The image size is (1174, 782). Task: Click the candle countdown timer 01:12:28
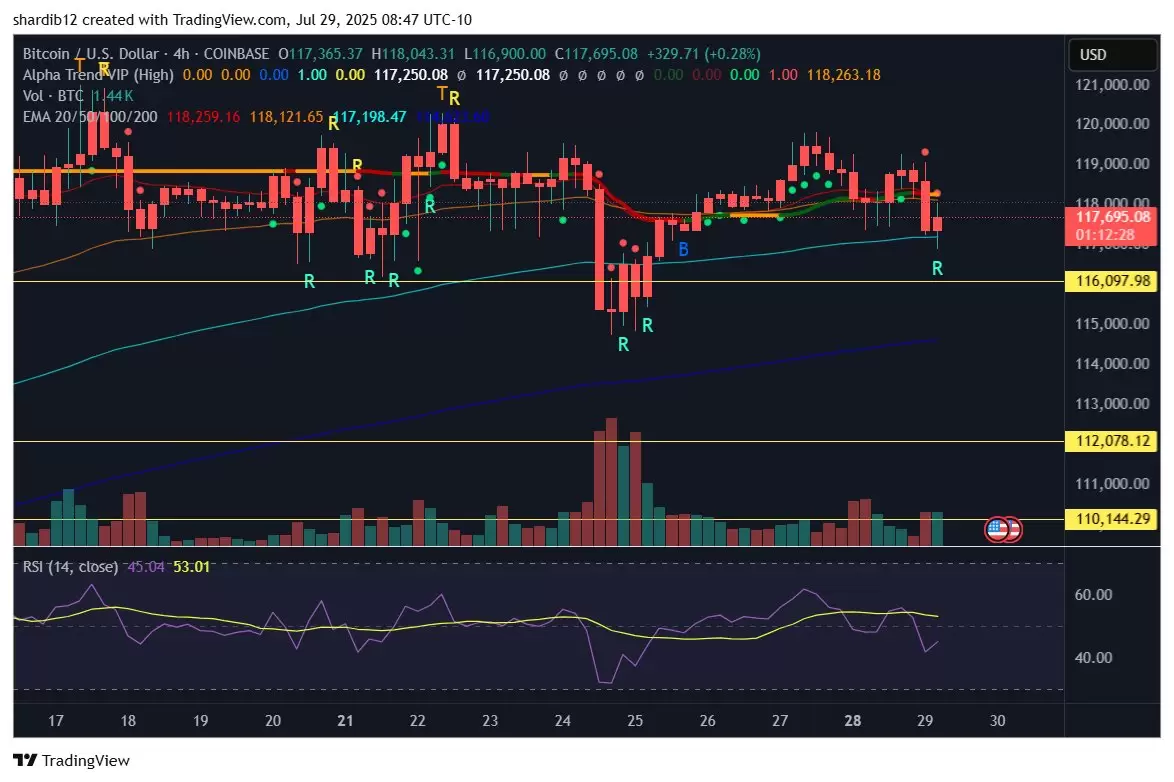[x=1105, y=235]
